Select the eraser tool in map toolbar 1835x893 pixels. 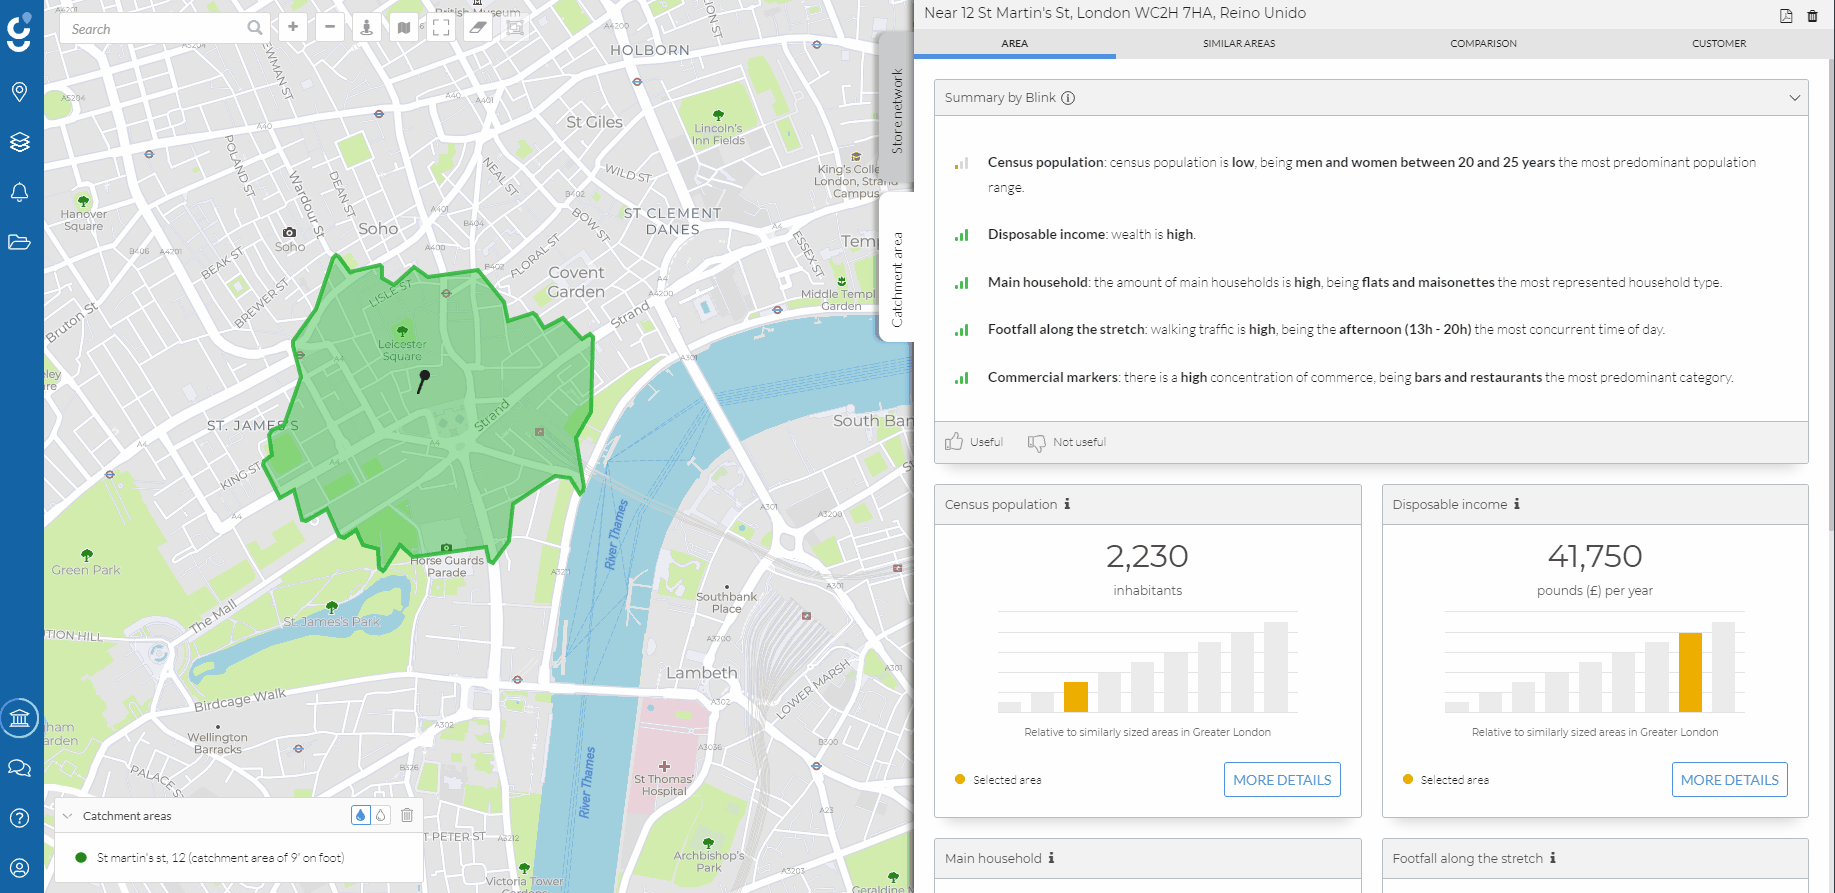pyautogui.click(x=478, y=28)
